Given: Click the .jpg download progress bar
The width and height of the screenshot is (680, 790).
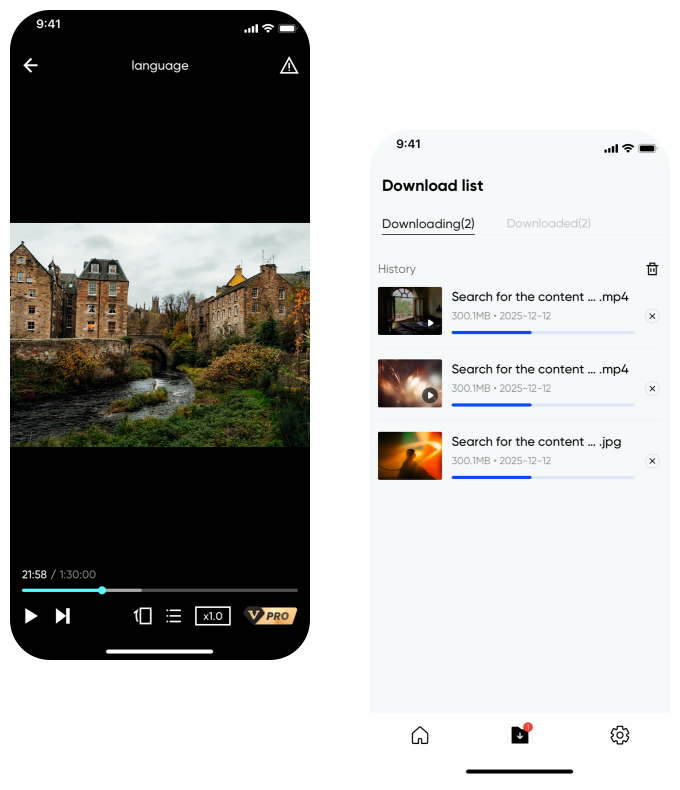Looking at the screenshot, I should [543, 477].
